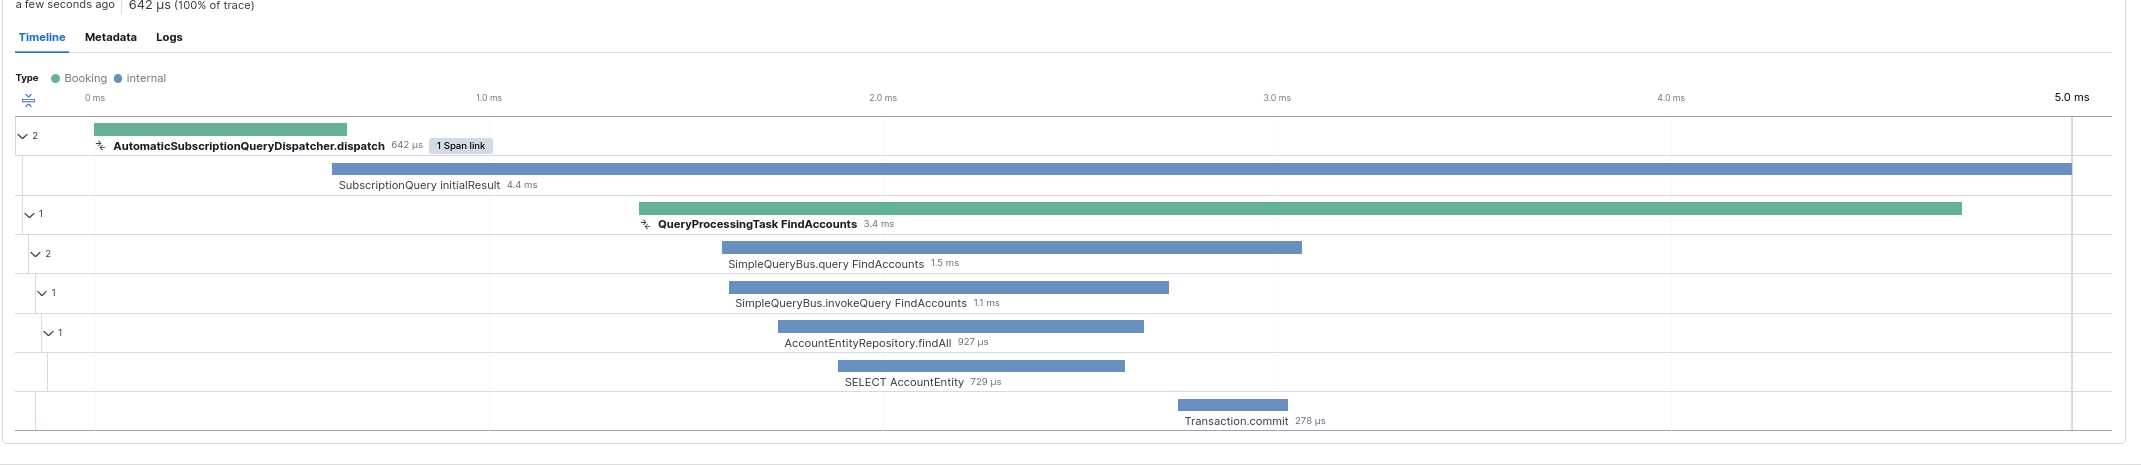Click the Booking legend dot
2141x465 pixels.
[x=56, y=78]
